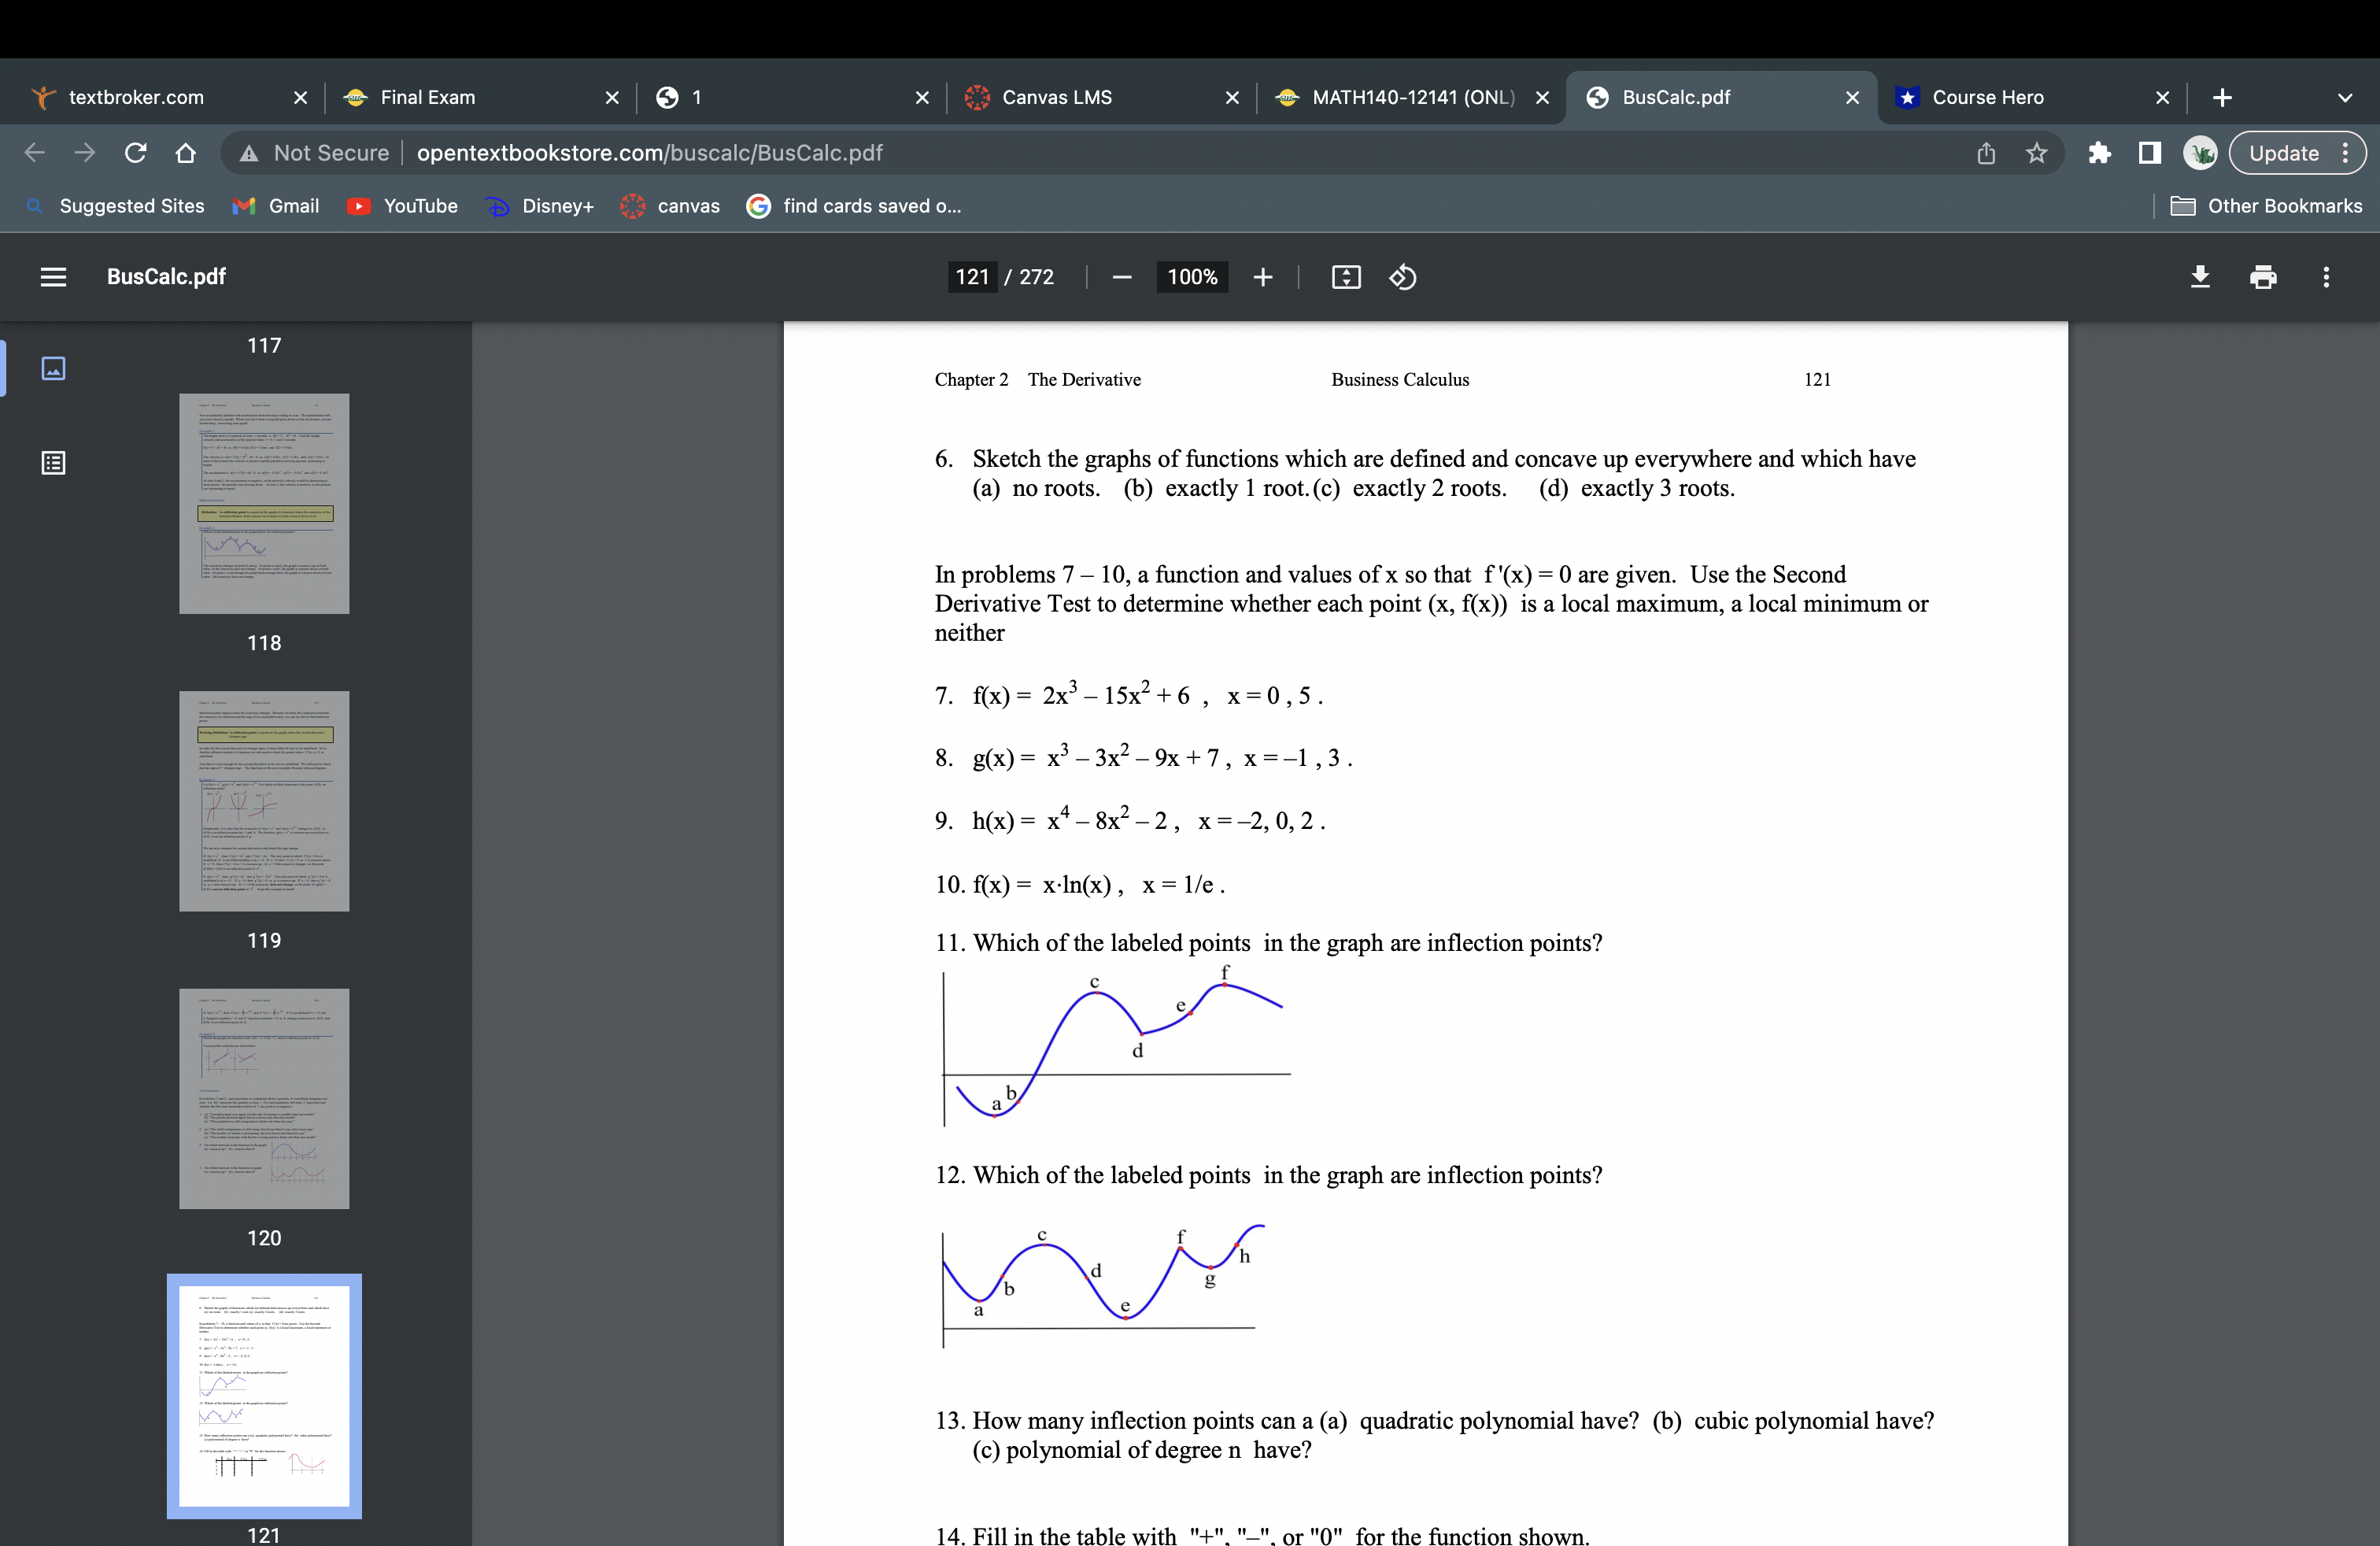Zoom out using the minus icon
2380x1546 pixels.
(1121, 277)
